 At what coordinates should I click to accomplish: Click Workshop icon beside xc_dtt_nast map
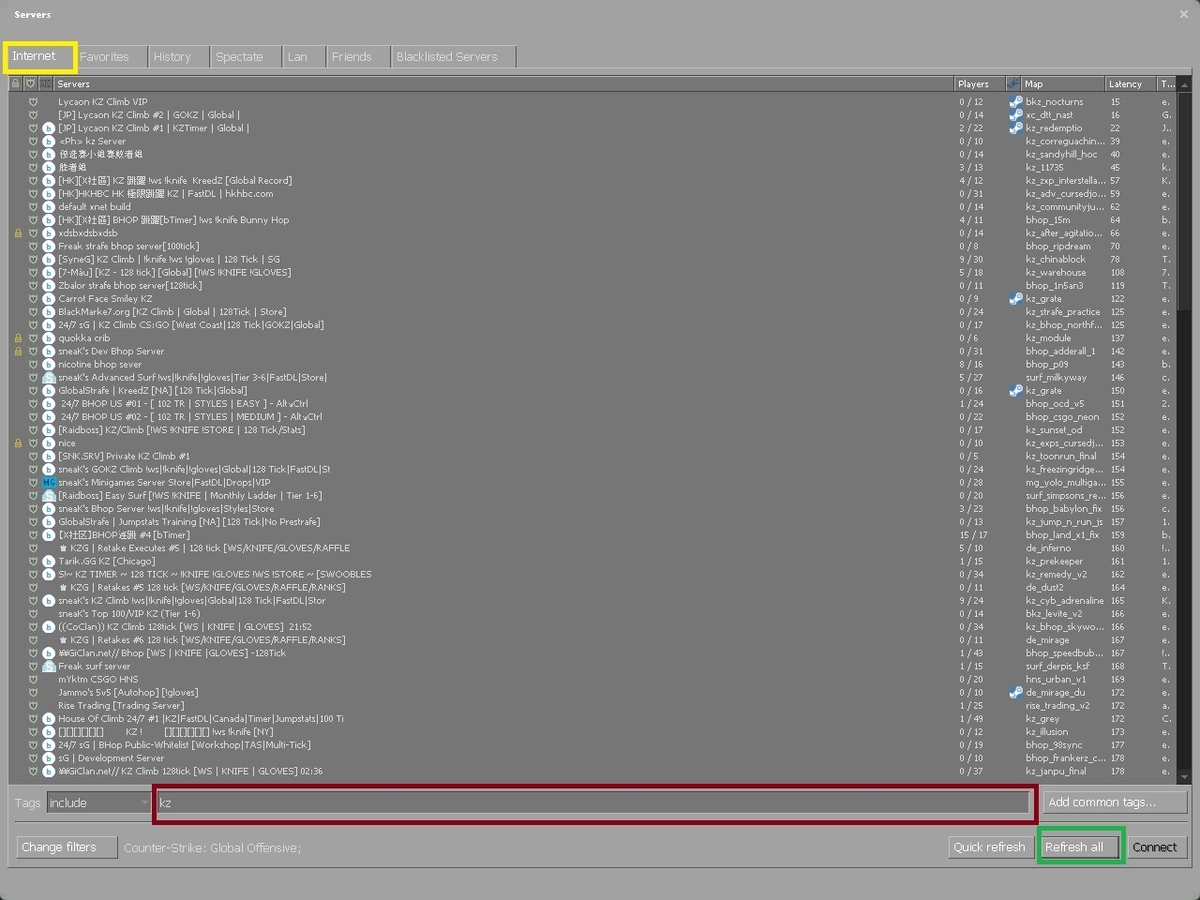click(x=1015, y=115)
